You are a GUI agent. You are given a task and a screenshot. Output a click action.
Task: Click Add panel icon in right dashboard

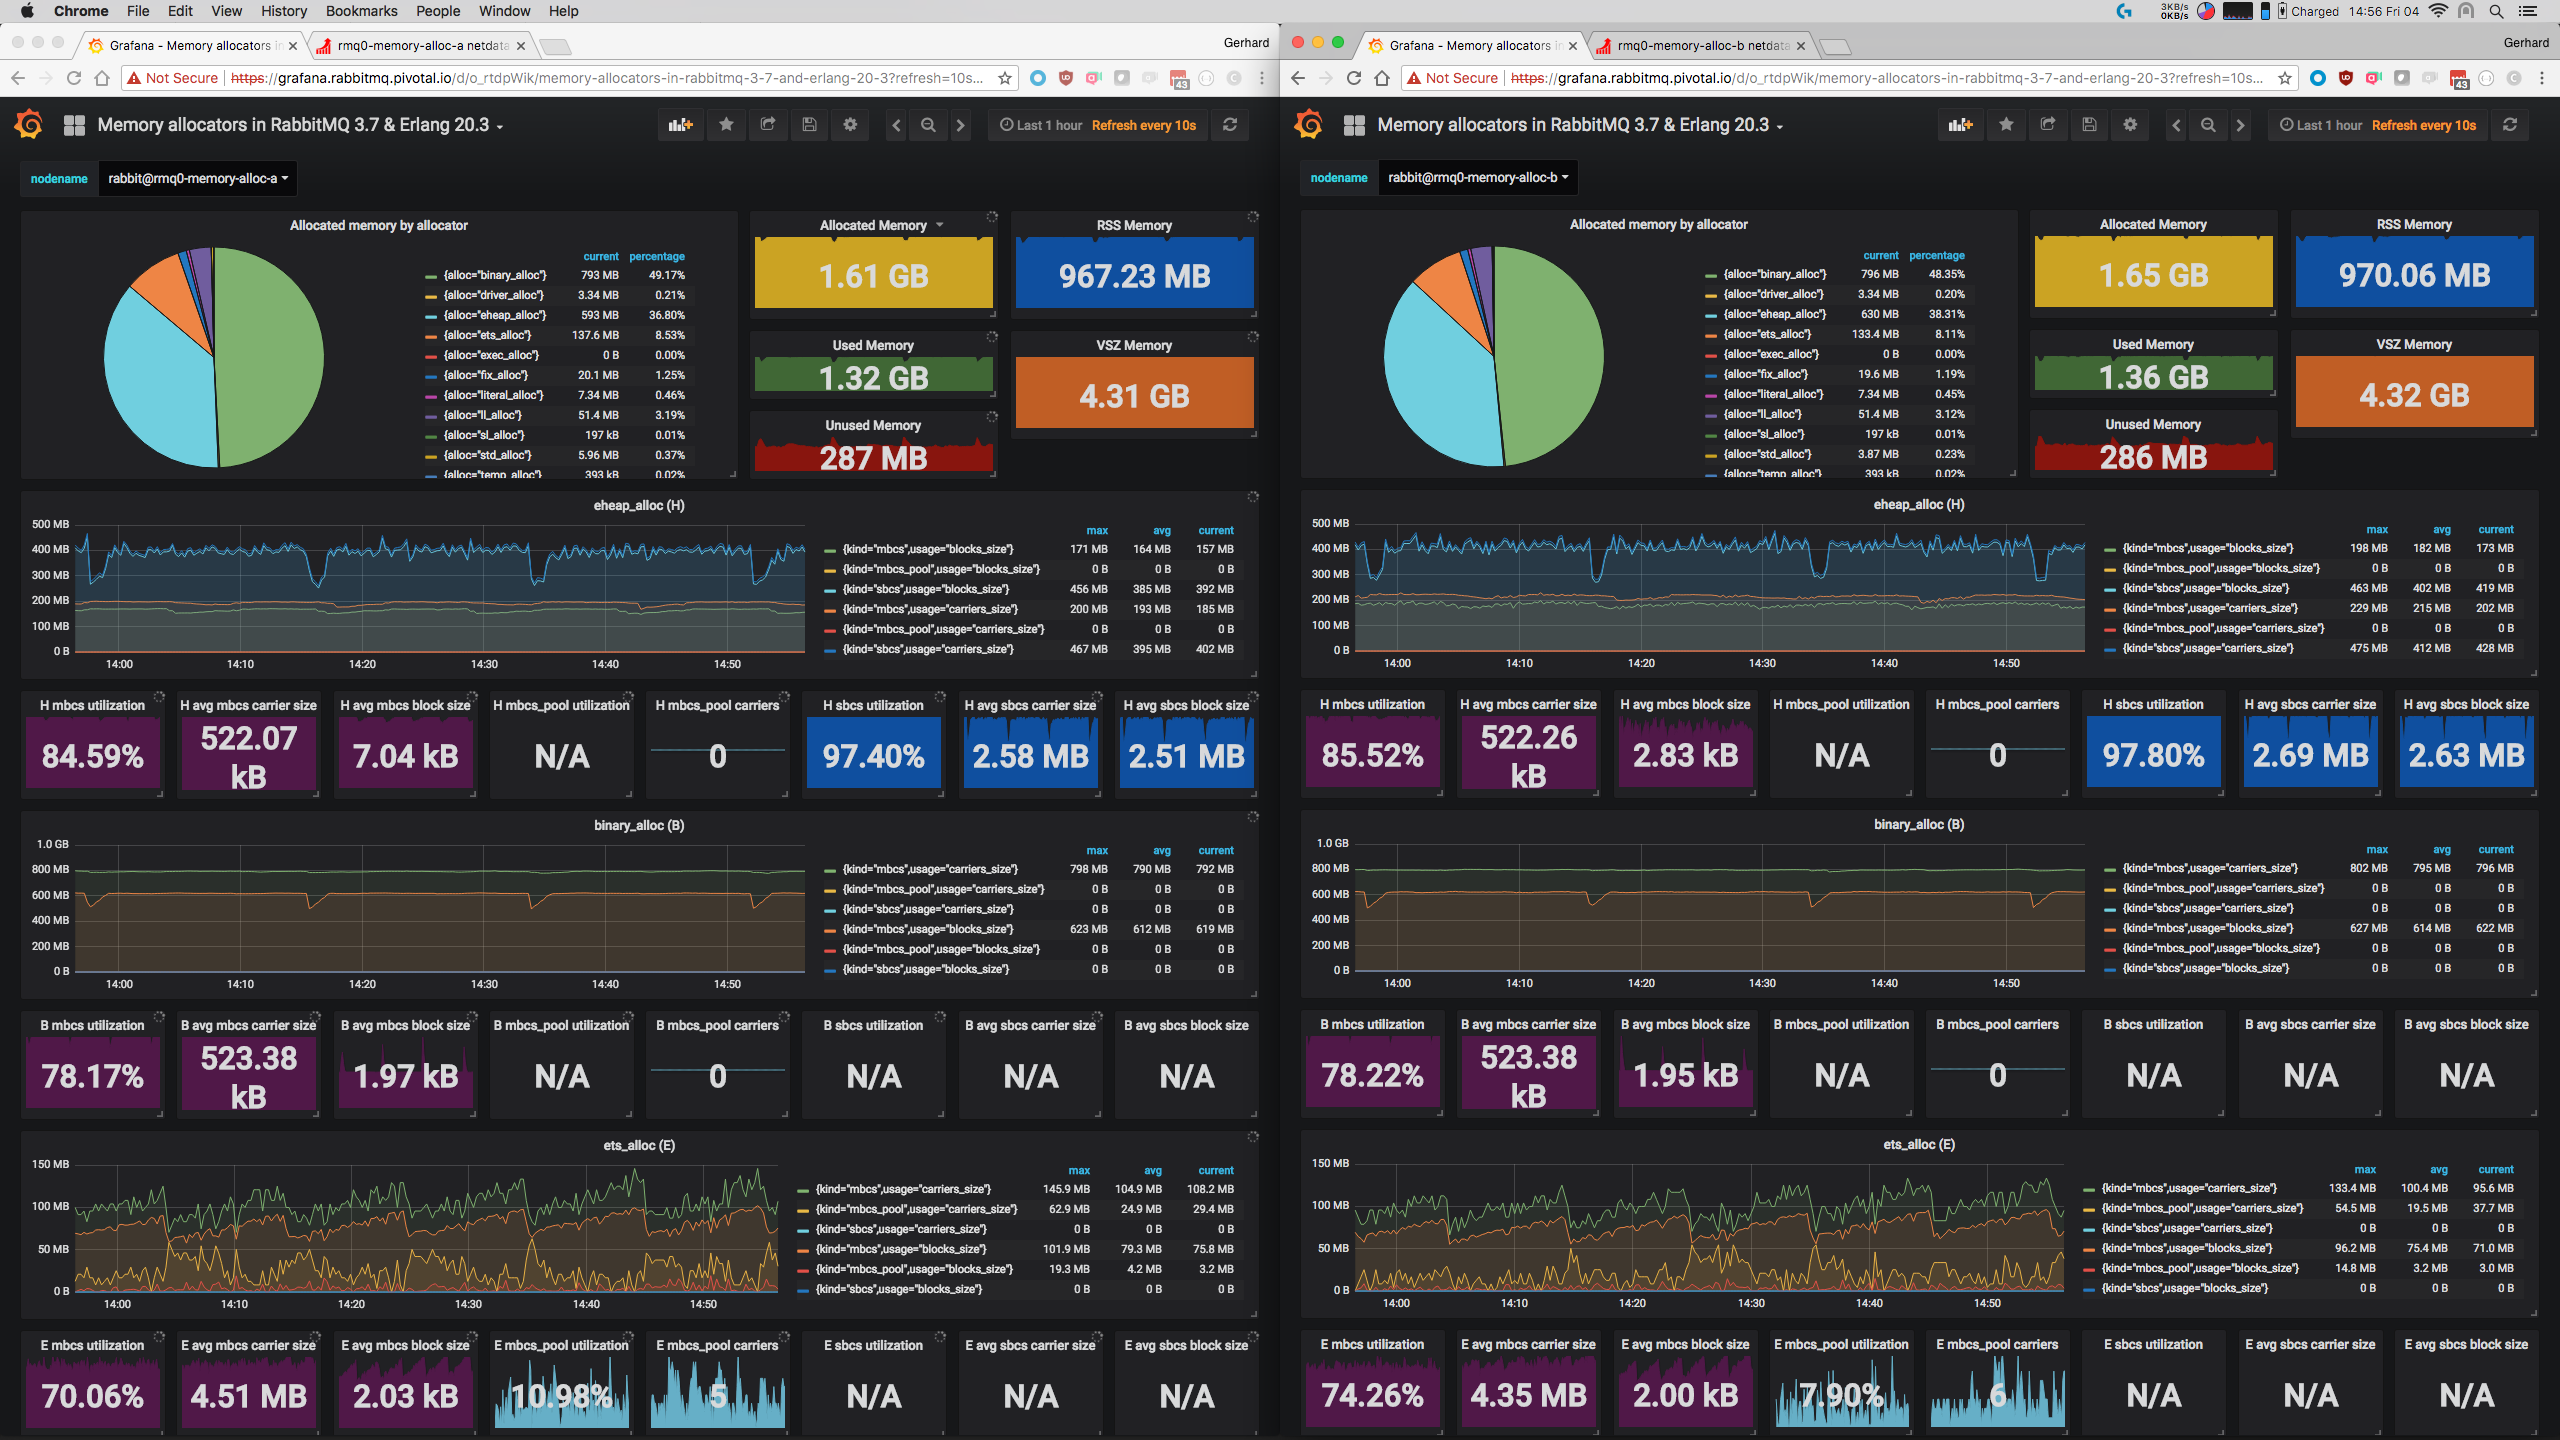pos(1960,125)
